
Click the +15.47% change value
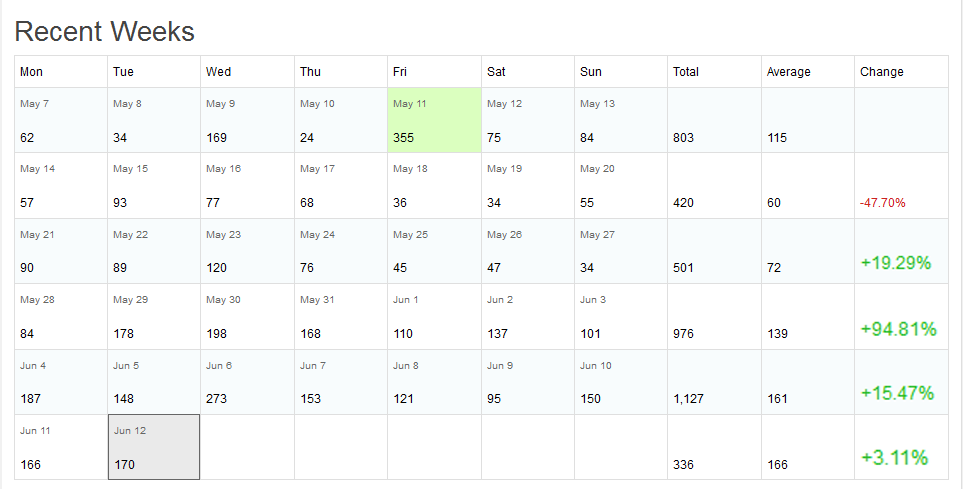[x=898, y=393]
